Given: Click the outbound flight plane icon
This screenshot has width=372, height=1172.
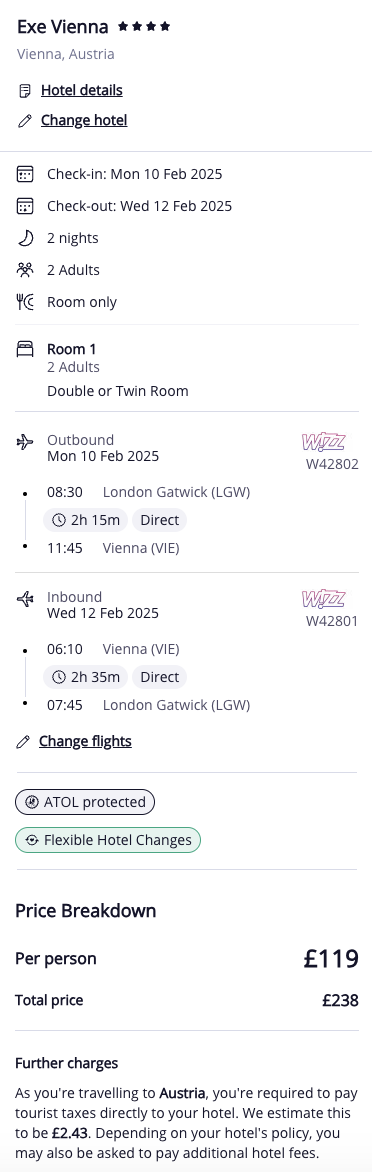Looking at the screenshot, I should [25, 442].
